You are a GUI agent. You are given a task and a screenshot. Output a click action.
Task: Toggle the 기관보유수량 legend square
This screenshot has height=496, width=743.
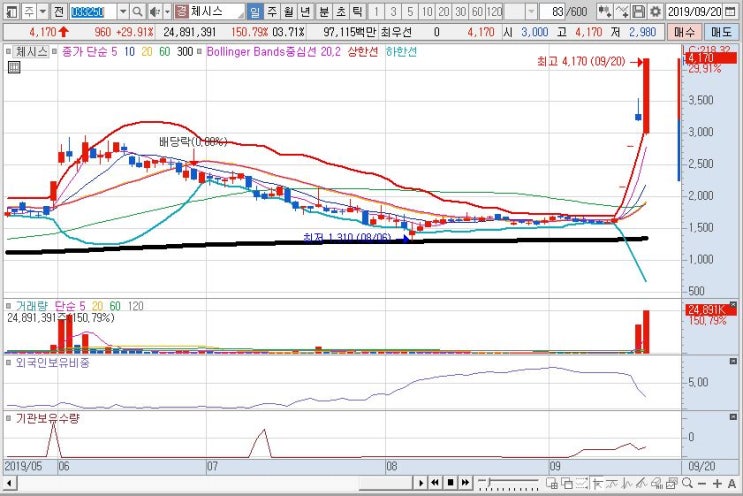tap(9, 418)
